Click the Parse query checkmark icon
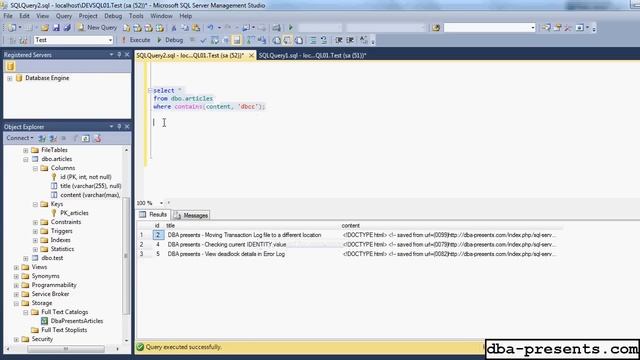Viewport: 640px width, 360px height. point(203,40)
